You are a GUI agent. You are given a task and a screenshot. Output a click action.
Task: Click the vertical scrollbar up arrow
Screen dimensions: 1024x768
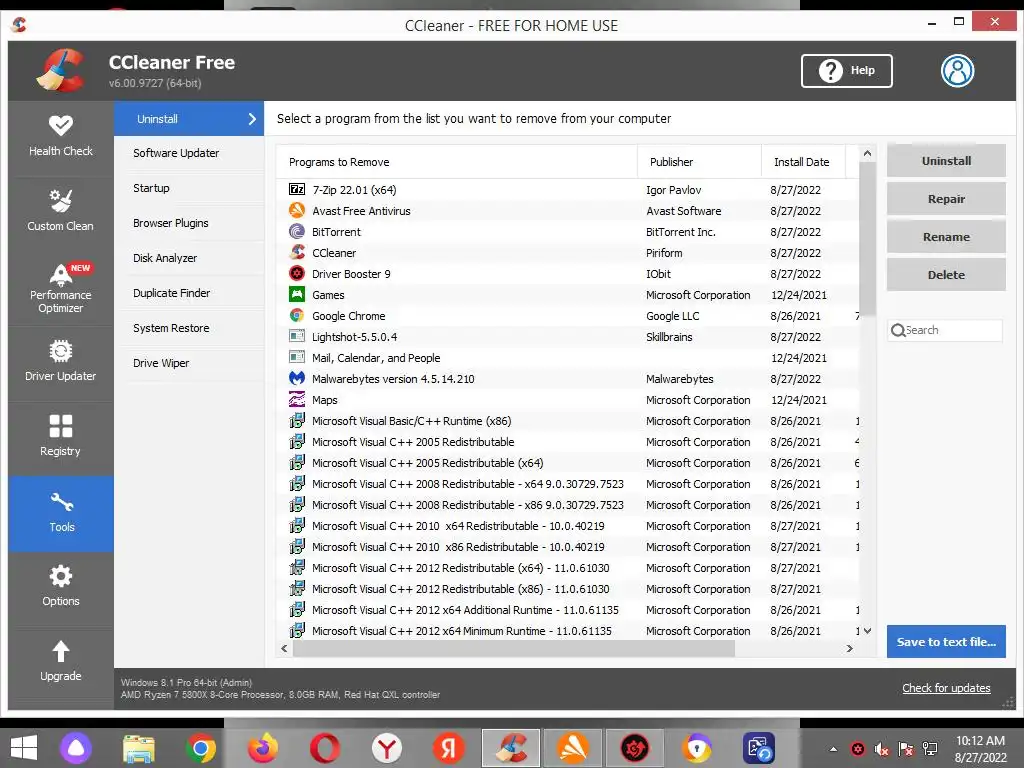coord(867,153)
